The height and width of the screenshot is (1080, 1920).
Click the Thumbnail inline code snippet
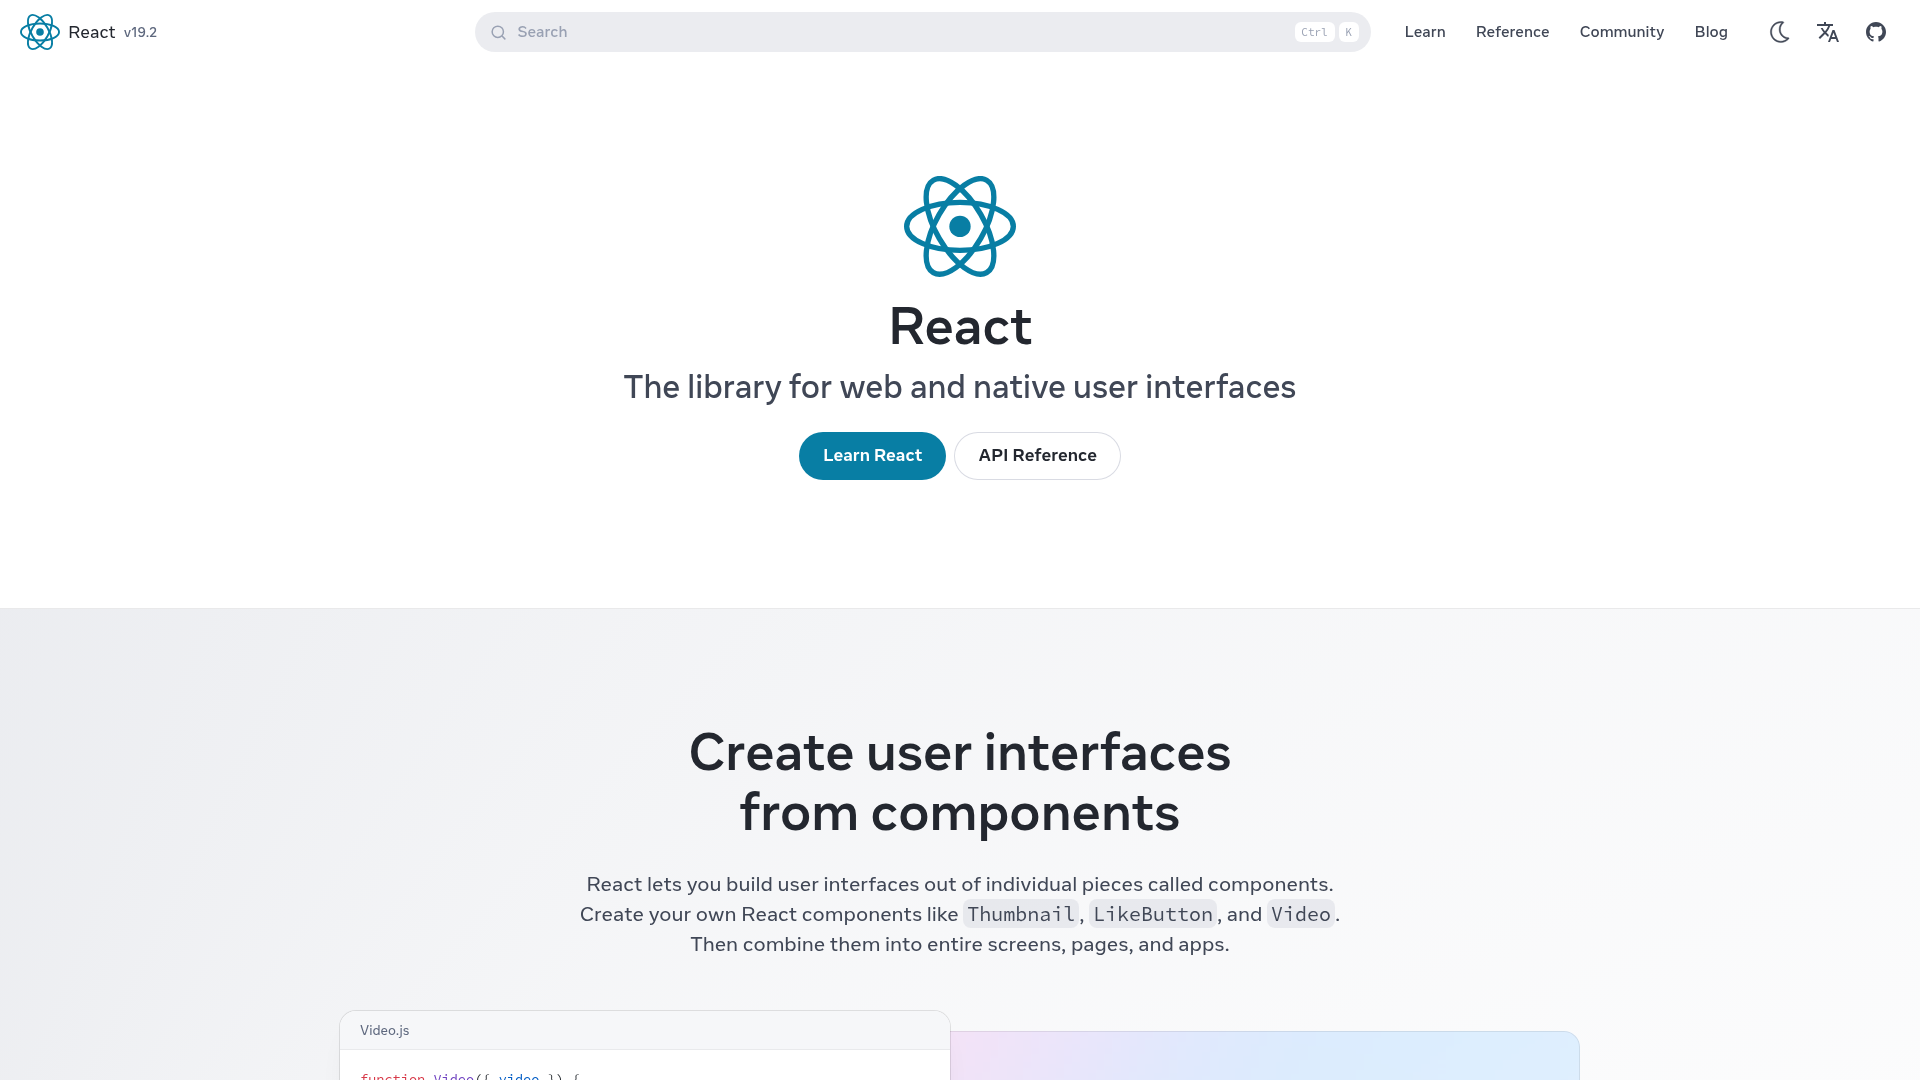pos(1020,914)
